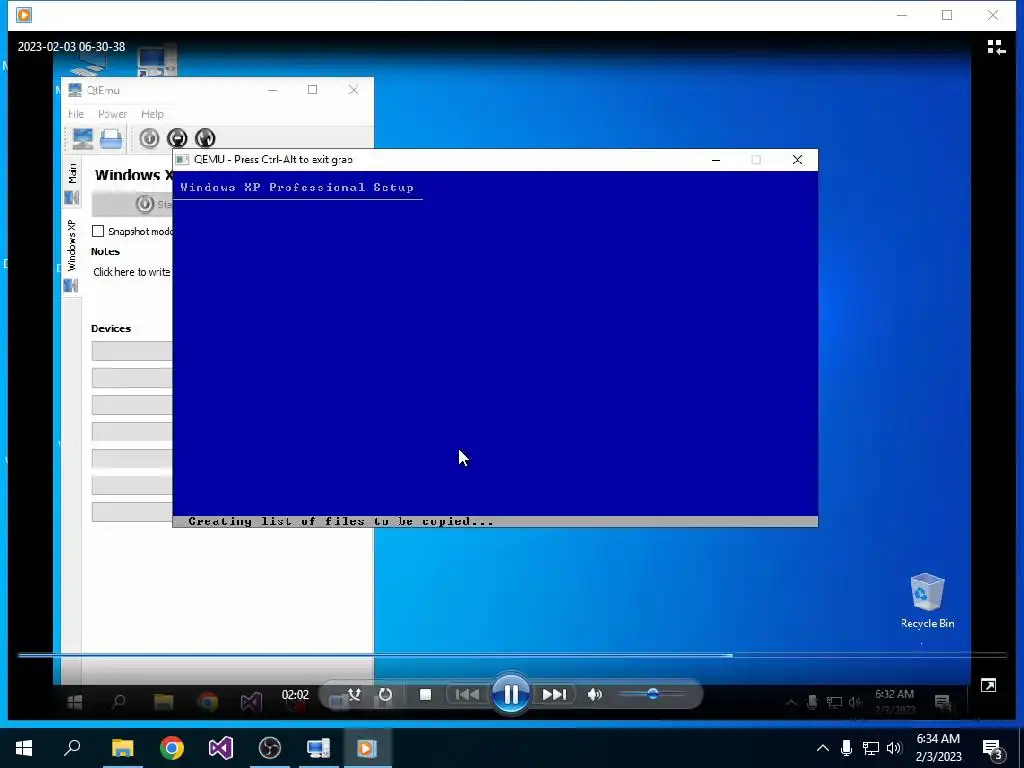Screen dimensions: 1024x768
Task: Click QtEmu's blue printer-shaped toolbar icon
Action: (x=111, y=138)
